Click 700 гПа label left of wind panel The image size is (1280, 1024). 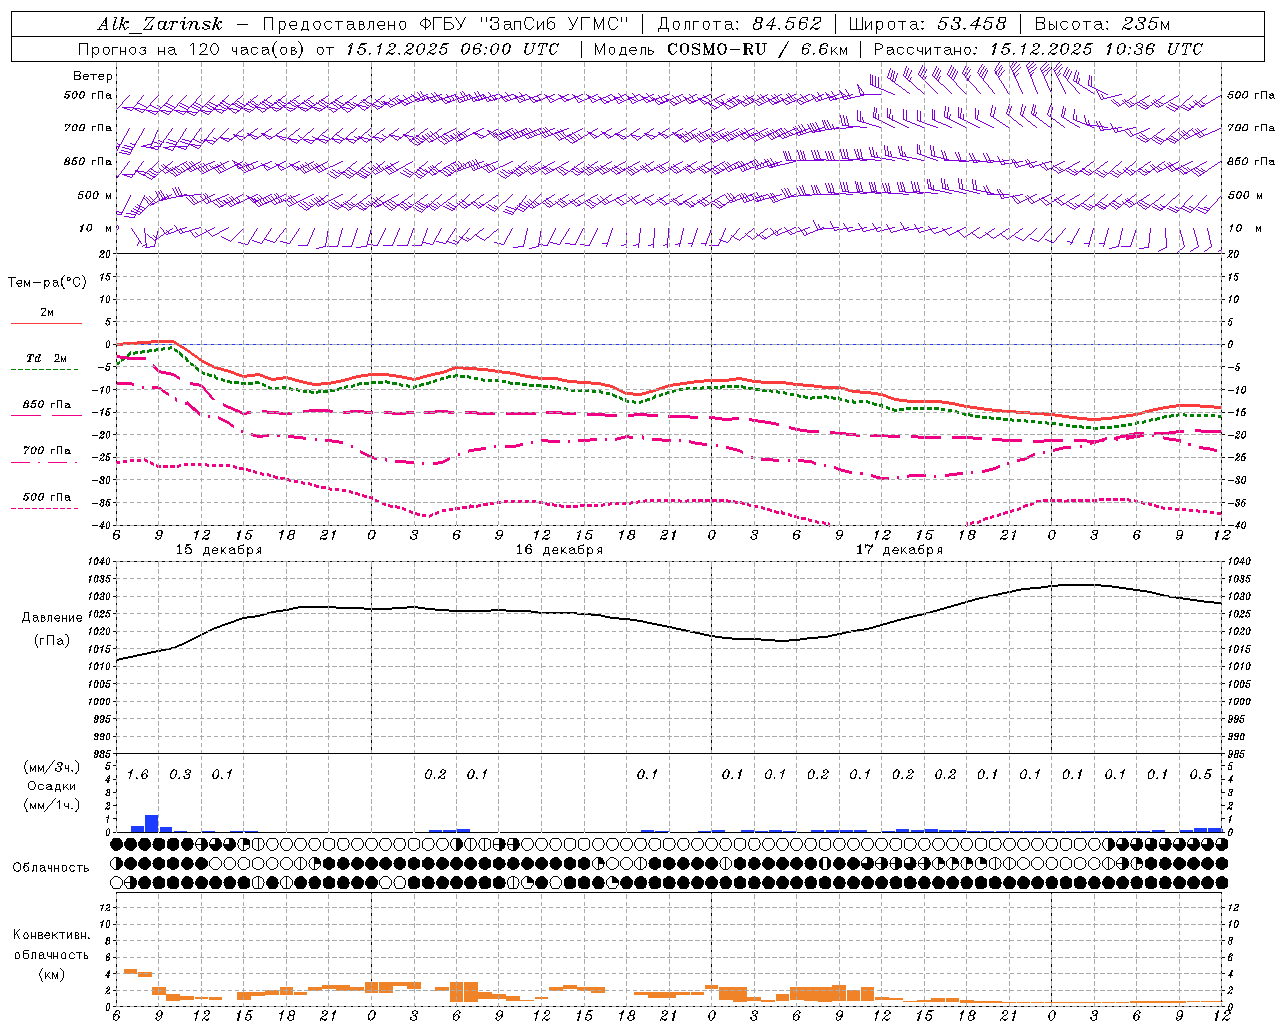pyautogui.click(x=88, y=128)
